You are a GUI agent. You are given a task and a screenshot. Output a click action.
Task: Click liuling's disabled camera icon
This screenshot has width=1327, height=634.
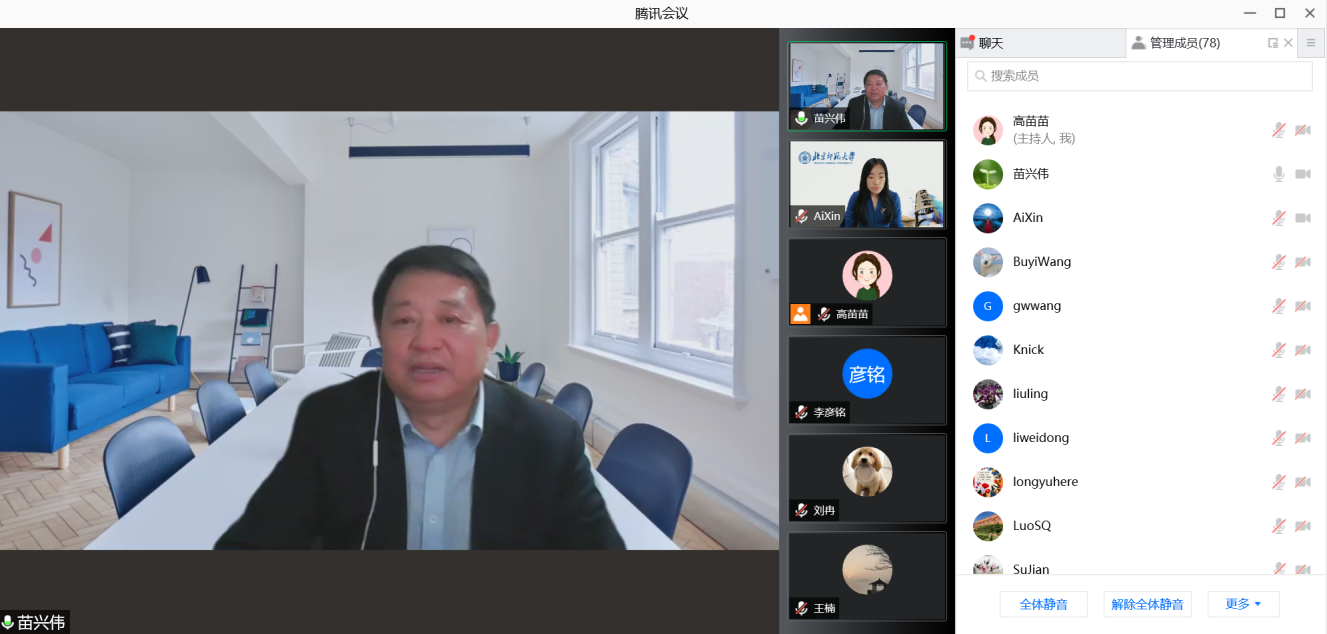point(1303,394)
